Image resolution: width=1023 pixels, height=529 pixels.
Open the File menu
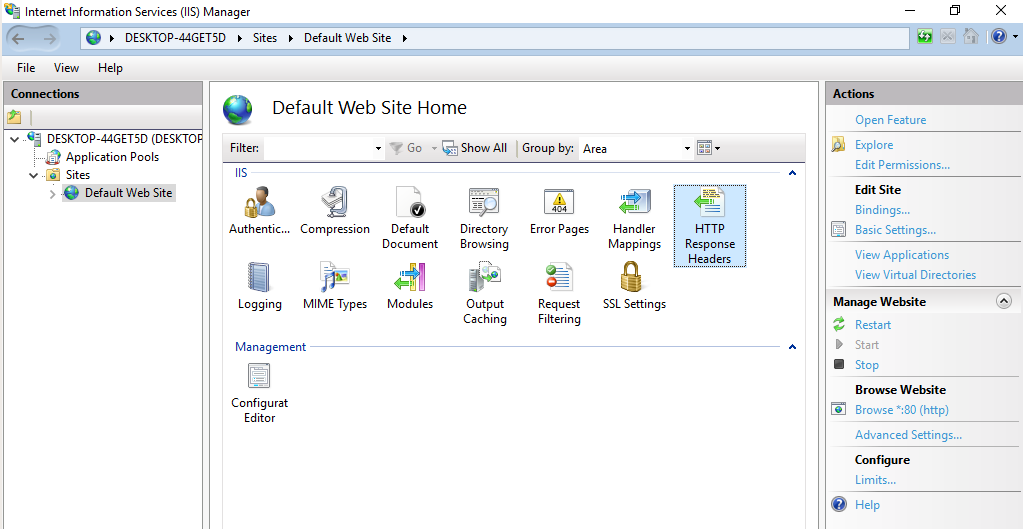tap(26, 68)
